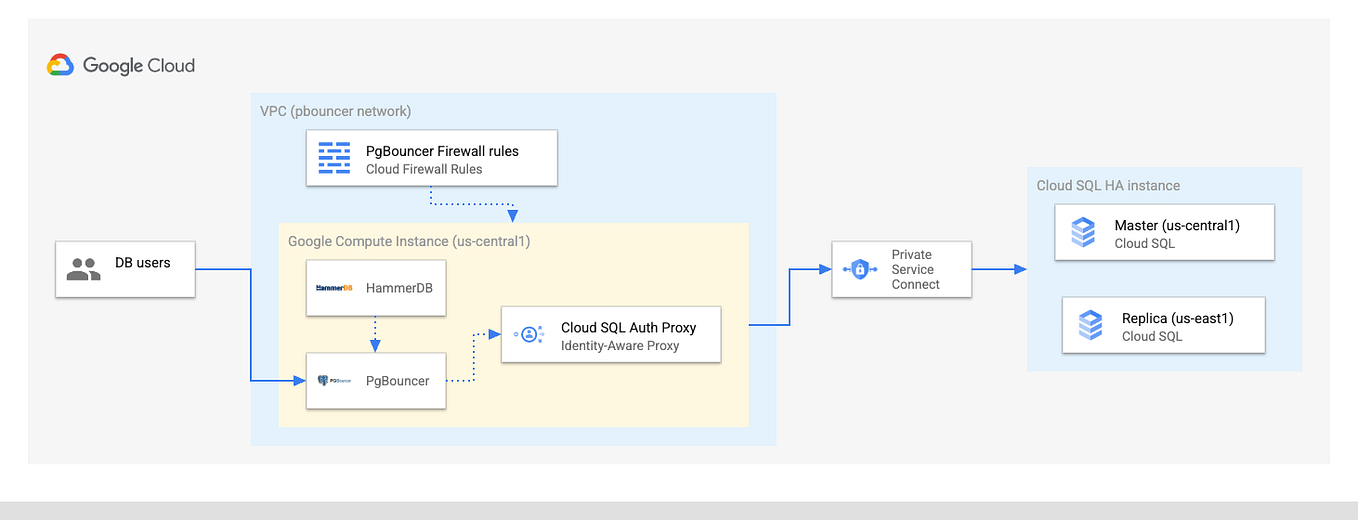Click the DB users people icon
This screenshot has height=520, width=1358.
tap(84, 269)
